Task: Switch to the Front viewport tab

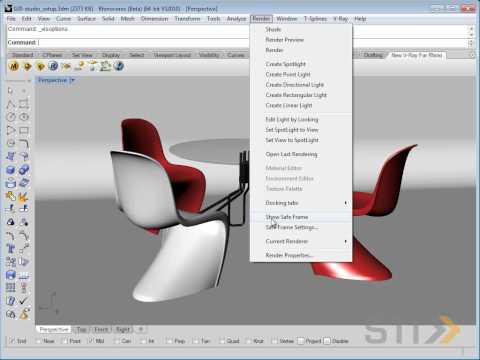Action: [x=101, y=329]
